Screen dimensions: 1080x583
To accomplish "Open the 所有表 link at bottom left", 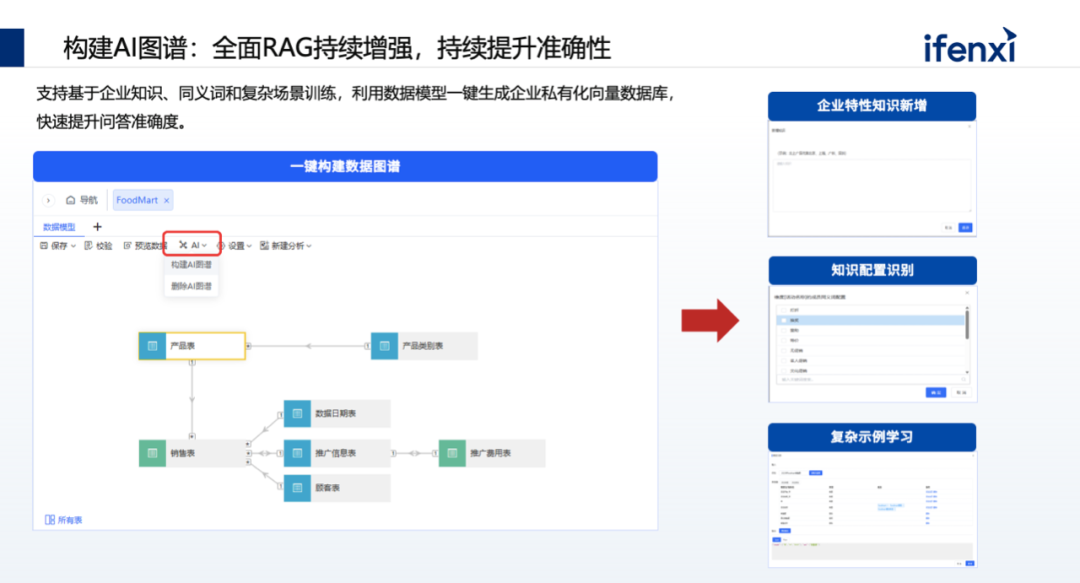I will pyautogui.click(x=63, y=520).
